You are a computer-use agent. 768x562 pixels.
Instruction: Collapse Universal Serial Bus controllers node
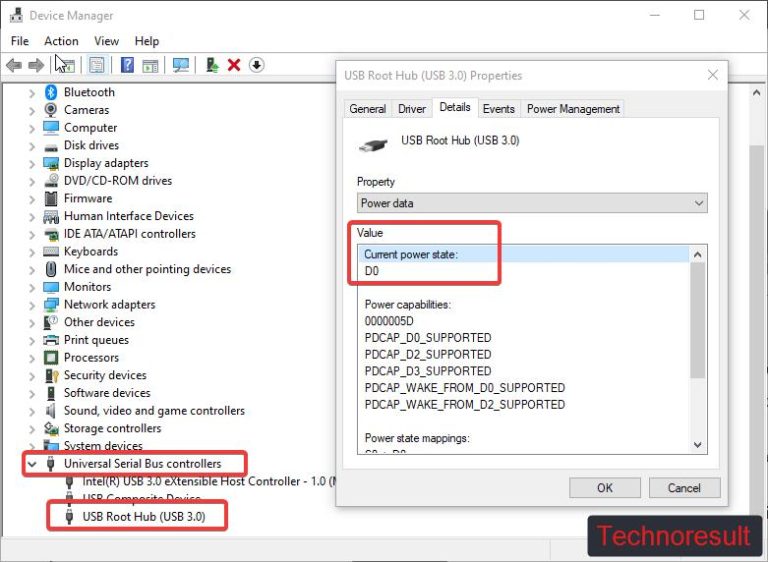point(32,464)
